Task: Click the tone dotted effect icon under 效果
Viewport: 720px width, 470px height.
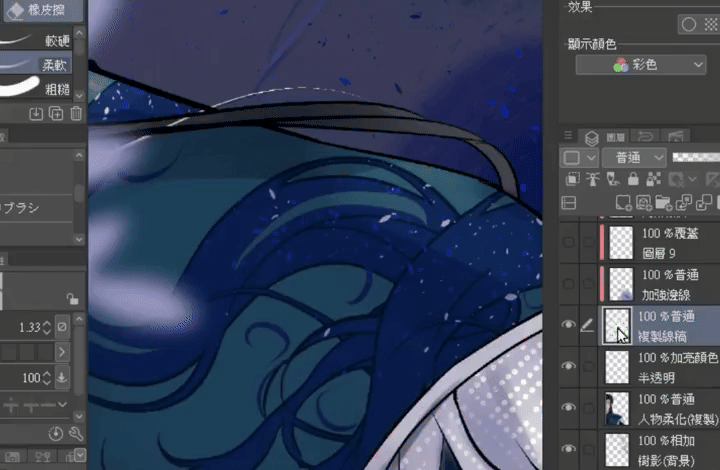Action: tap(711, 24)
